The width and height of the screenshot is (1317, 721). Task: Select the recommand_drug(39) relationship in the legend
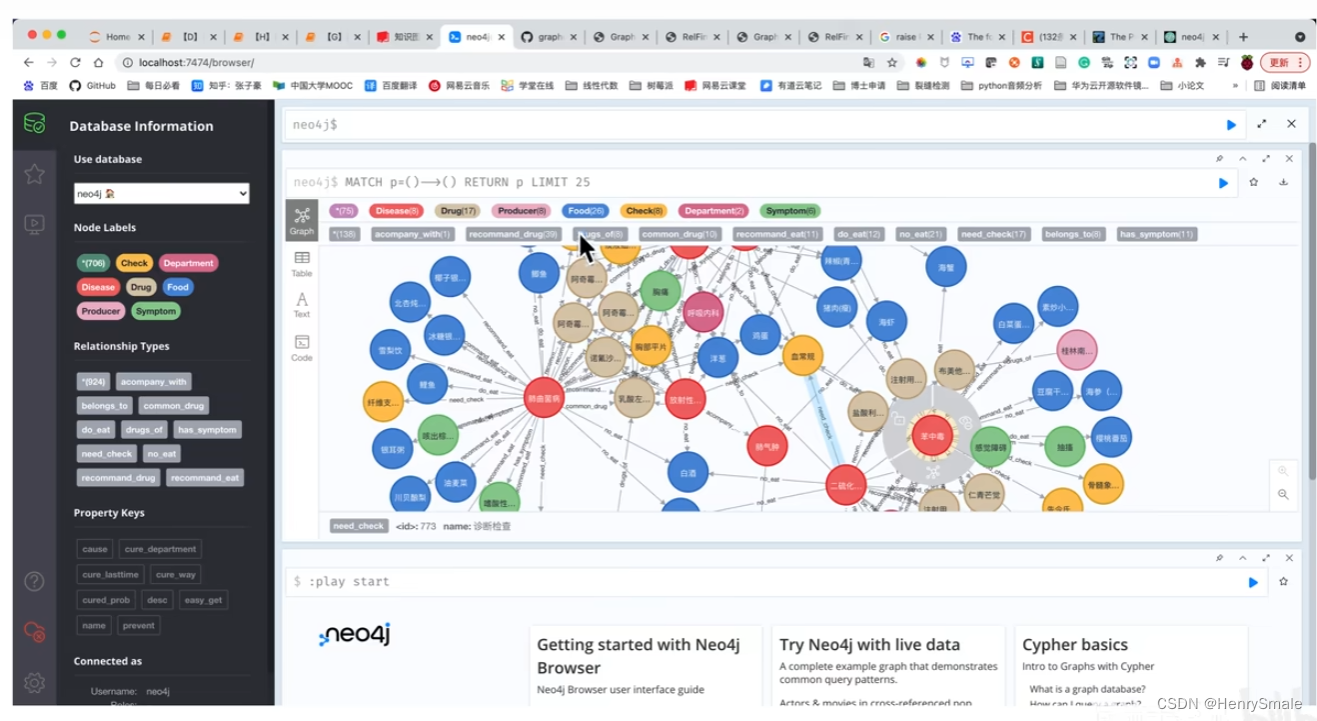(x=513, y=234)
